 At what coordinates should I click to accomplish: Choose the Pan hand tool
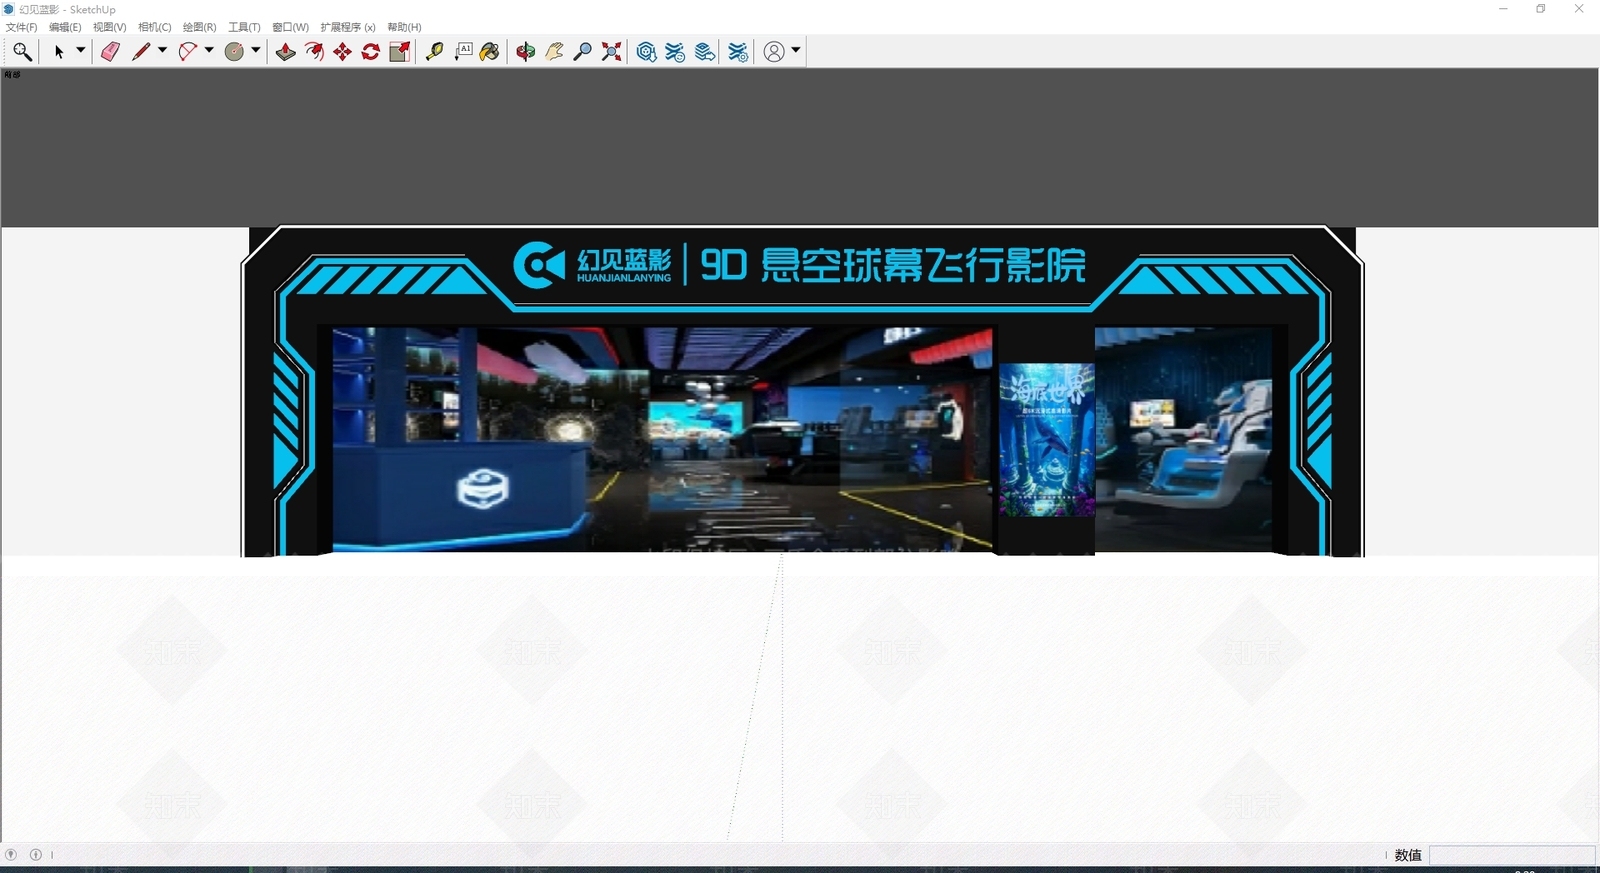[554, 52]
